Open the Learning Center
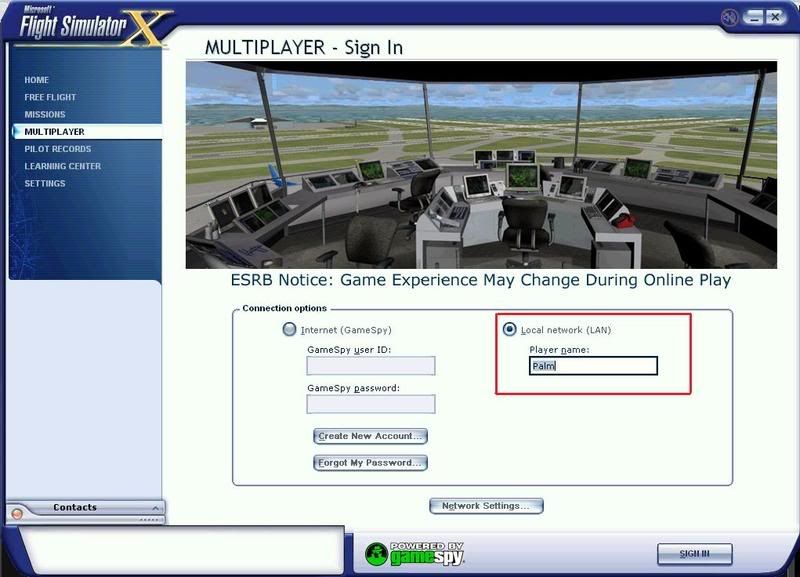This screenshot has width=800, height=577. pyautogui.click(x=62, y=166)
